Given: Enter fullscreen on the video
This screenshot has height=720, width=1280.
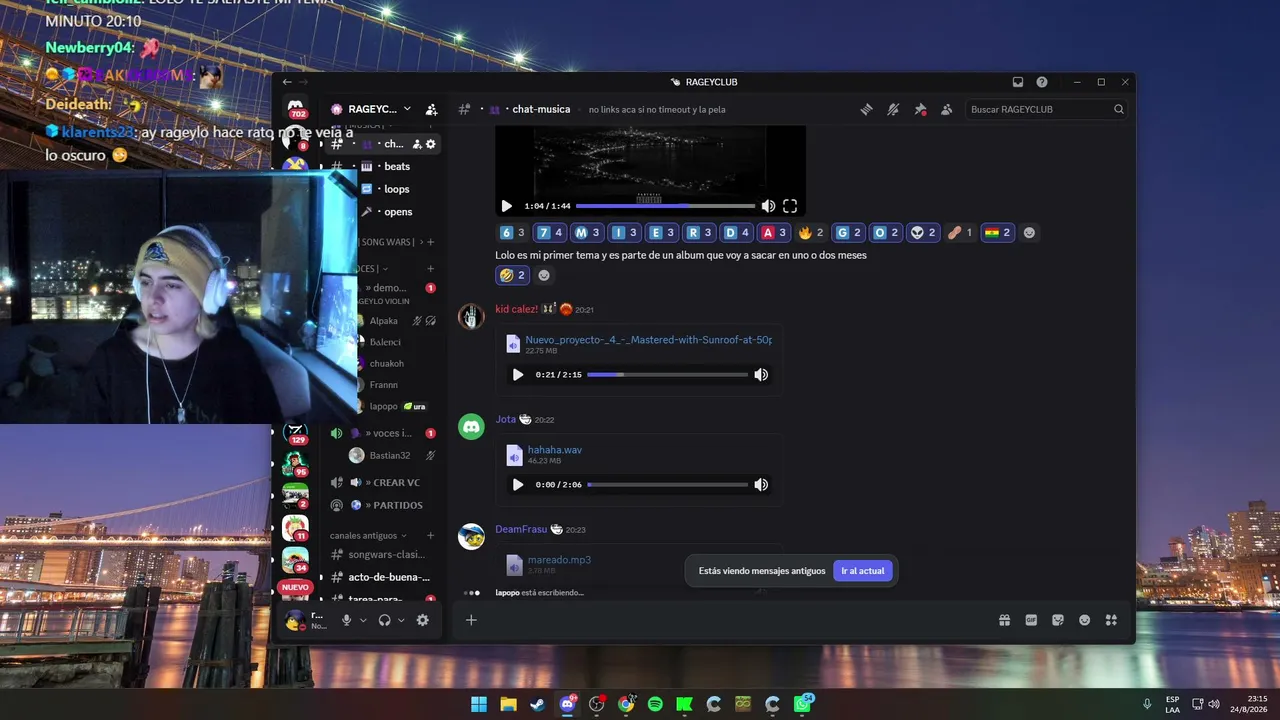Looking at the screenshot, I should tap(790, 206).
